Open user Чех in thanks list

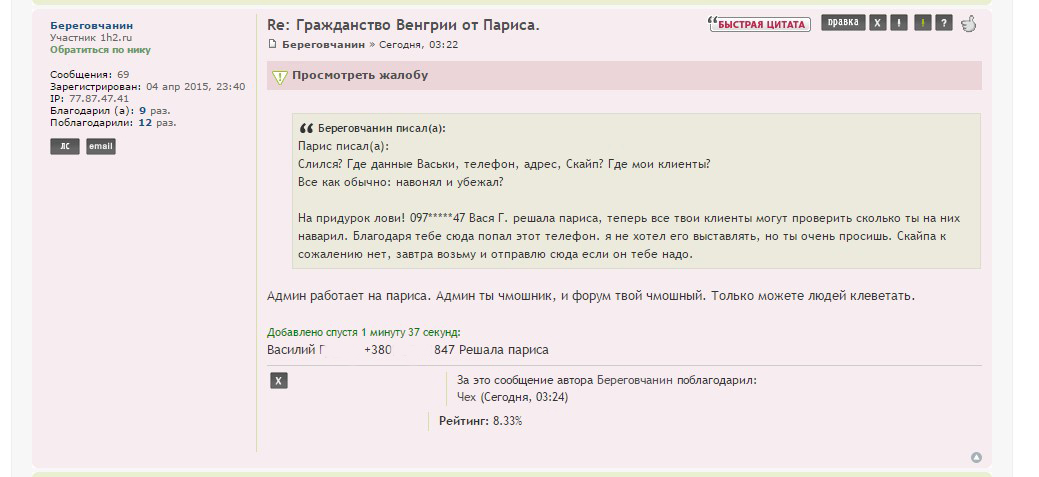pyautogui.click(x=466, y=397)
